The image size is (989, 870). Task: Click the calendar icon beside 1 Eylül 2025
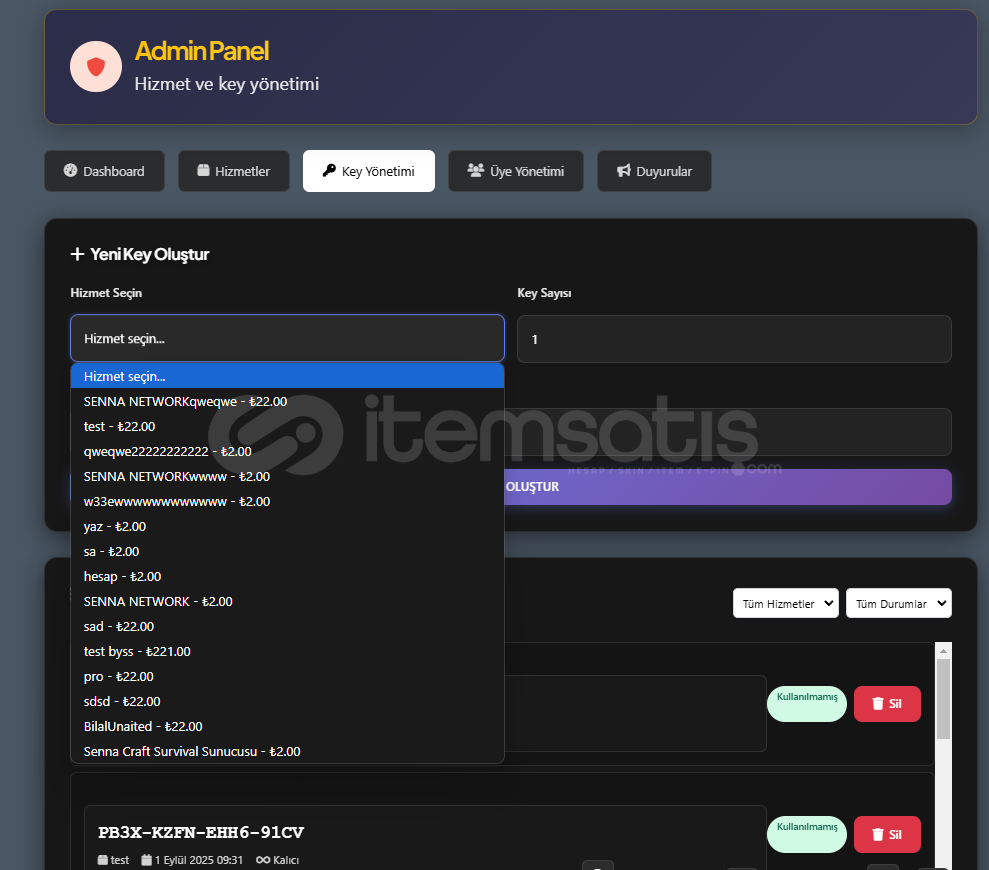click(146, 860)
